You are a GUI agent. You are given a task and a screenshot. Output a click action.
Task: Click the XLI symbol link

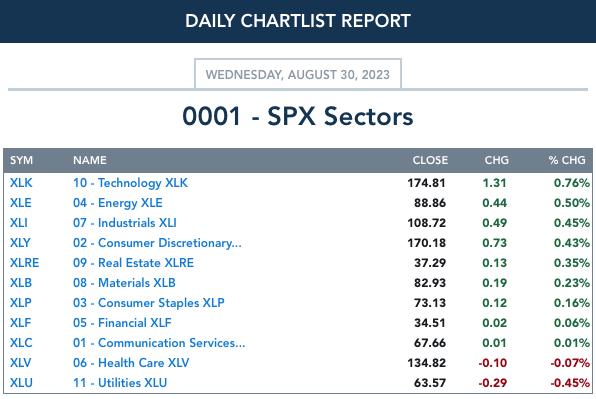(19, 223)
